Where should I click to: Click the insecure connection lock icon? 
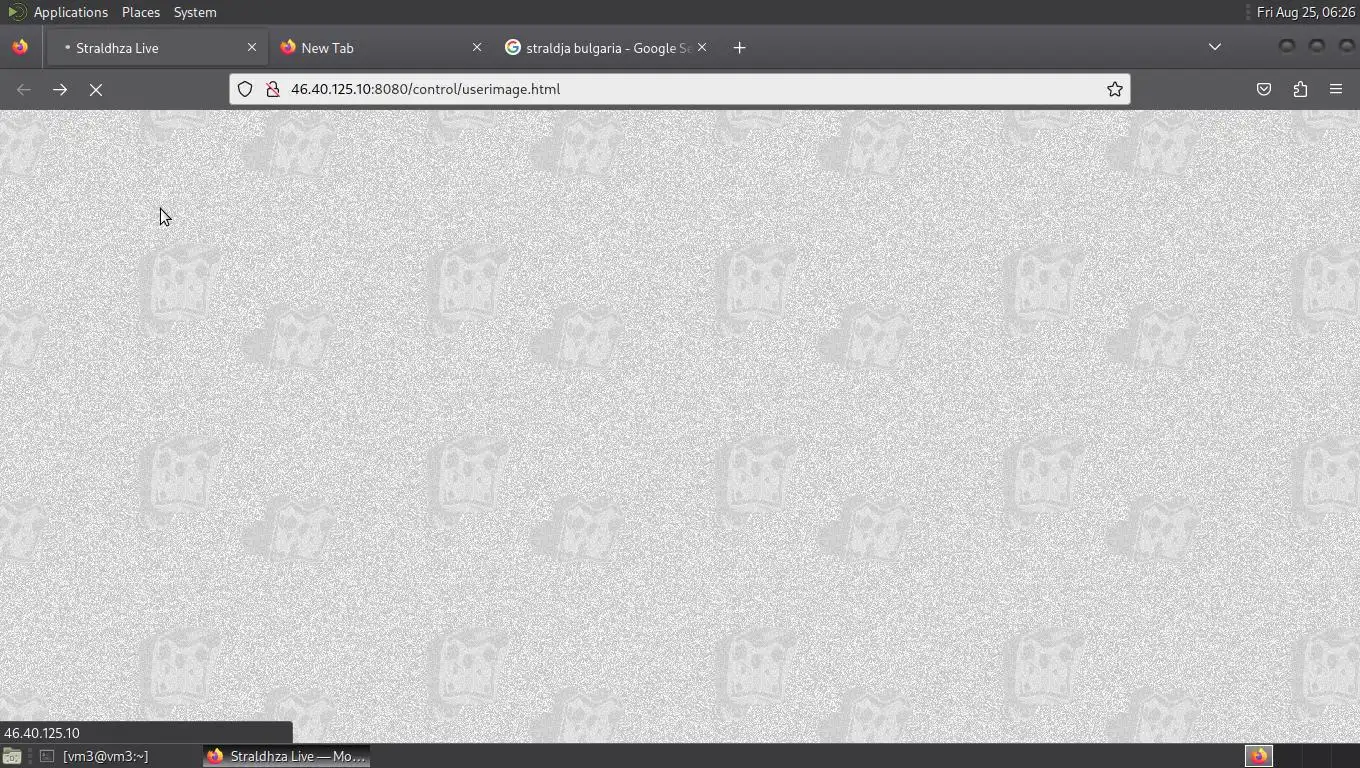click(272, 89)
